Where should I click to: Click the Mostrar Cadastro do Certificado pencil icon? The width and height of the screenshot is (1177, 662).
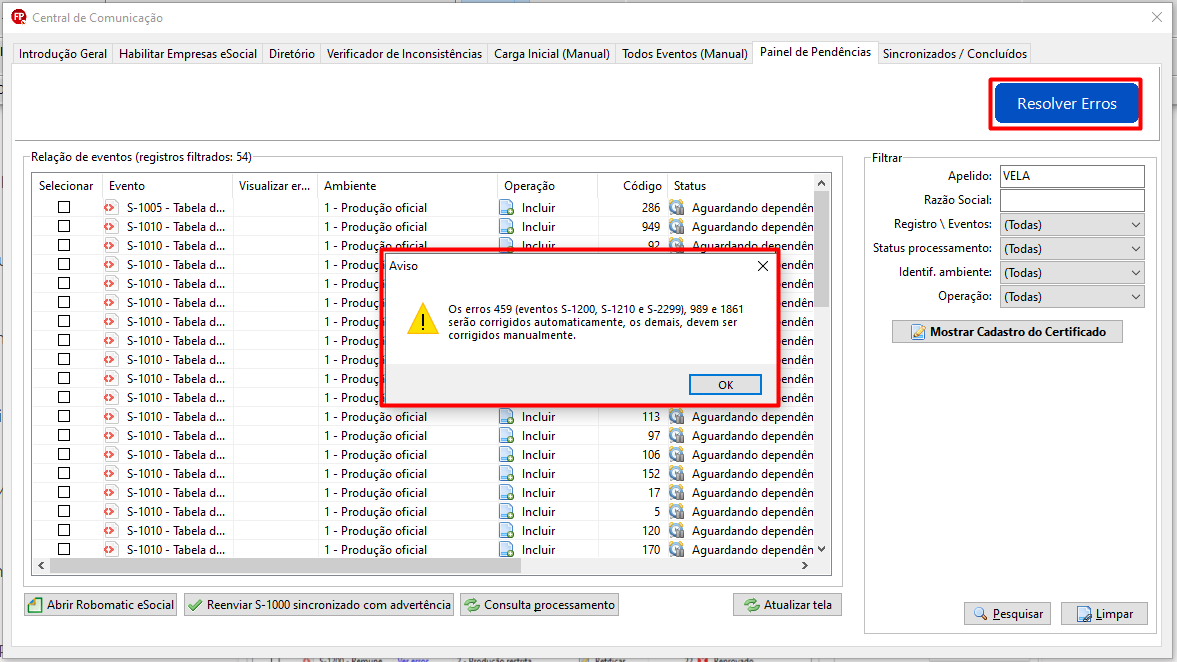(x=917, y=332)
